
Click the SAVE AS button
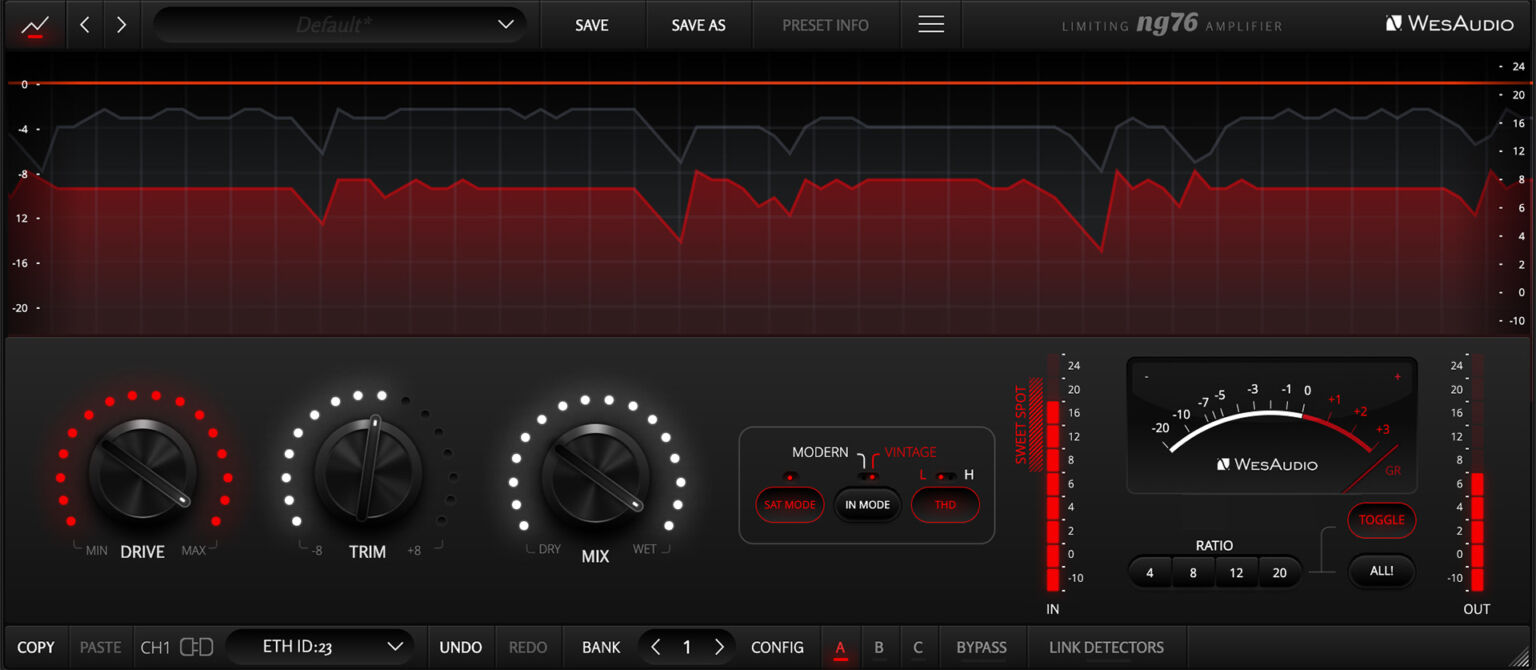[x=698, y=25]
